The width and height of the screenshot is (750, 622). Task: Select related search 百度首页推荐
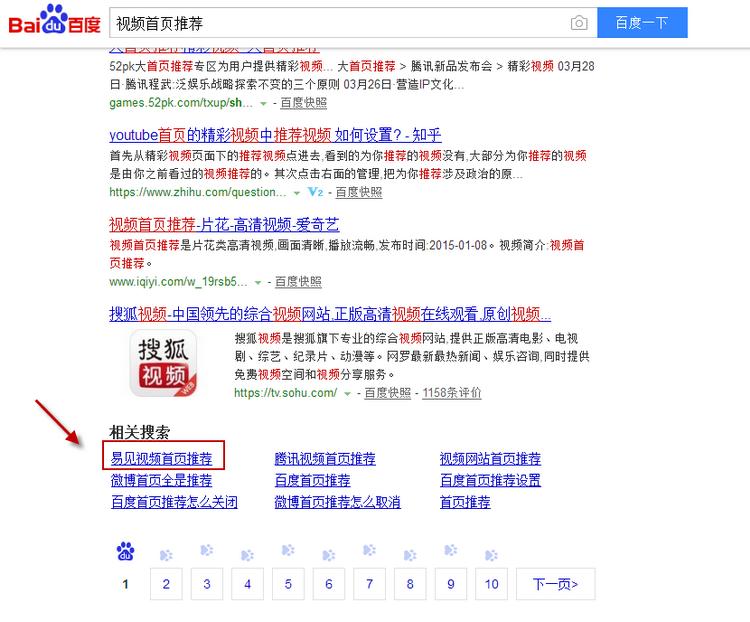coord(312,480)
